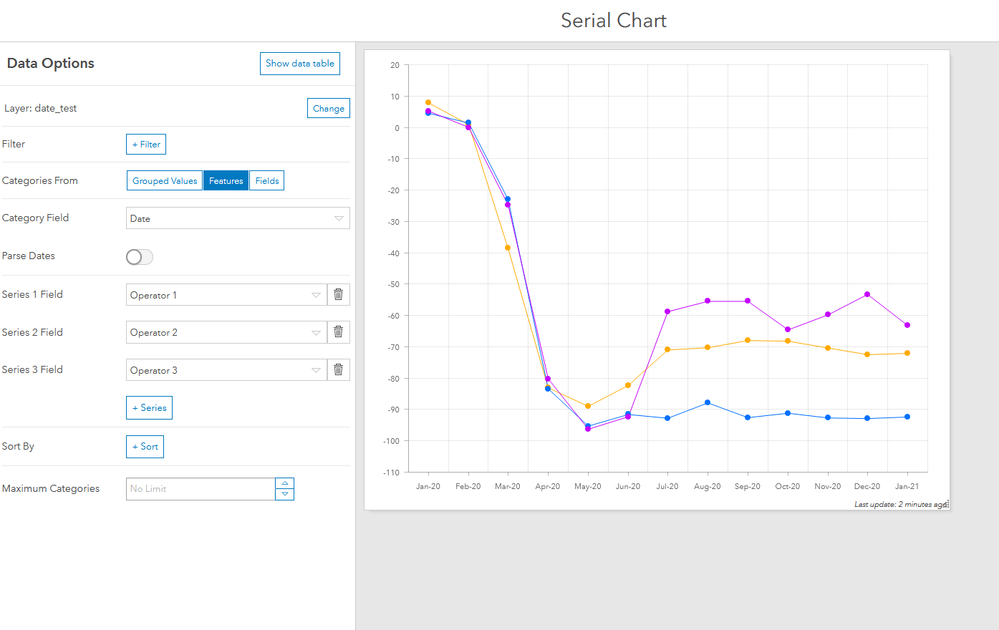Click trash icon for Series 3 Field
This screenshot has height=630, width=999.
point(338,370)
